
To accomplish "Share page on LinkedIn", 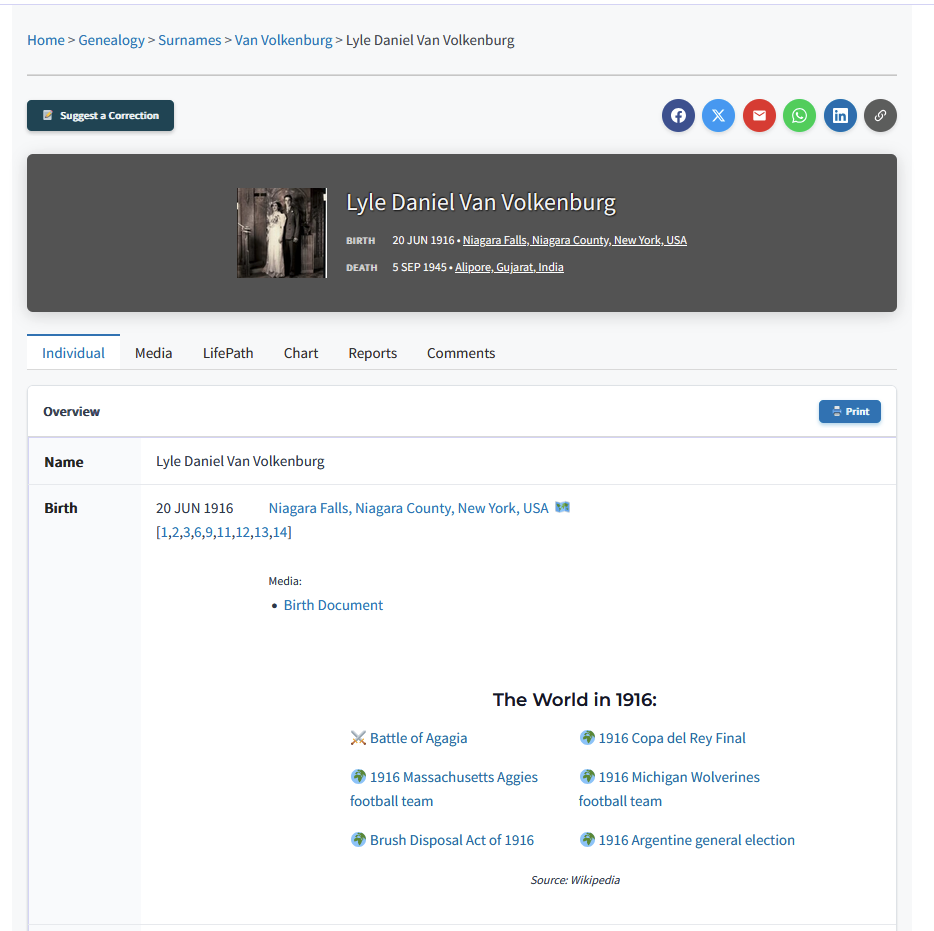I will click(840, 115).
